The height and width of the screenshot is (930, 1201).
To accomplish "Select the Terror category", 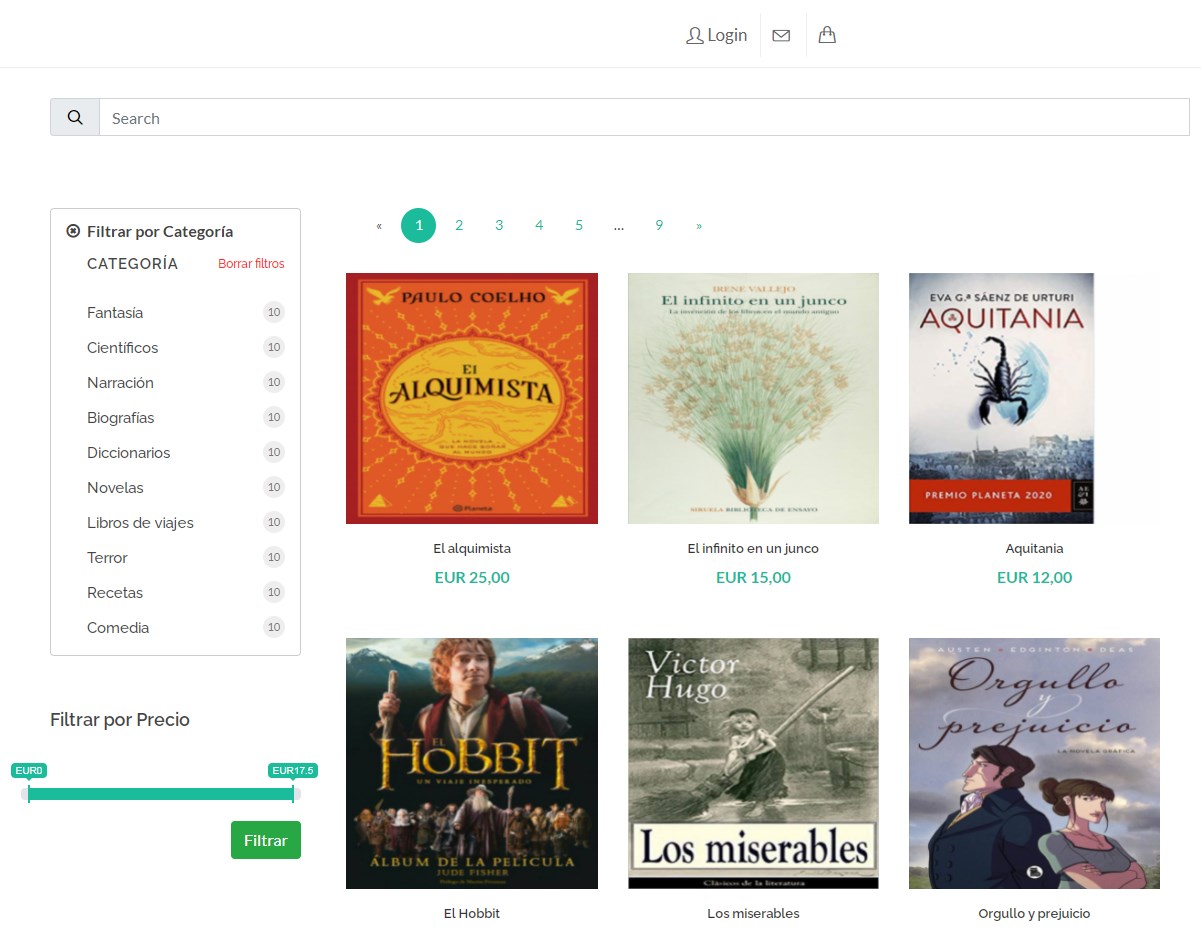I will (107, 558).
